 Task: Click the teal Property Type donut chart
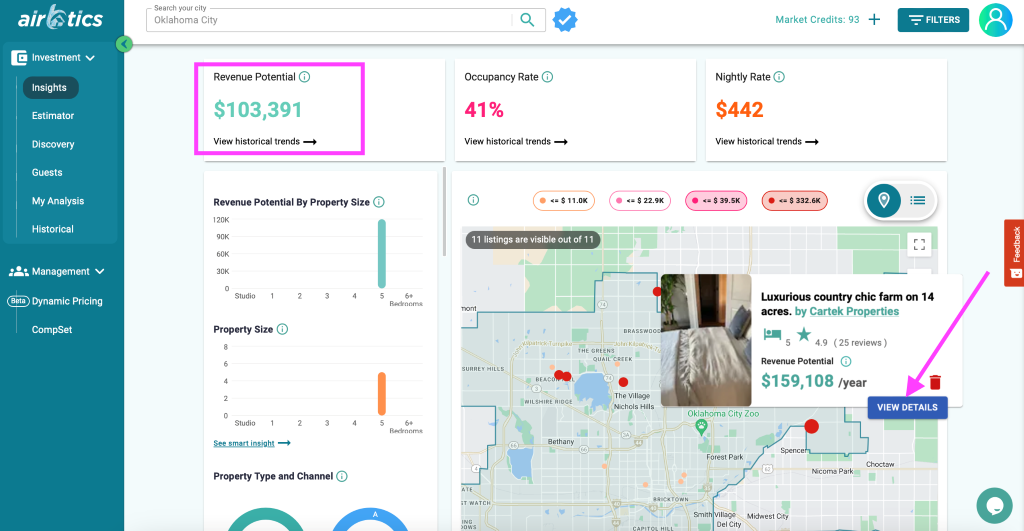tap(265, 520)
